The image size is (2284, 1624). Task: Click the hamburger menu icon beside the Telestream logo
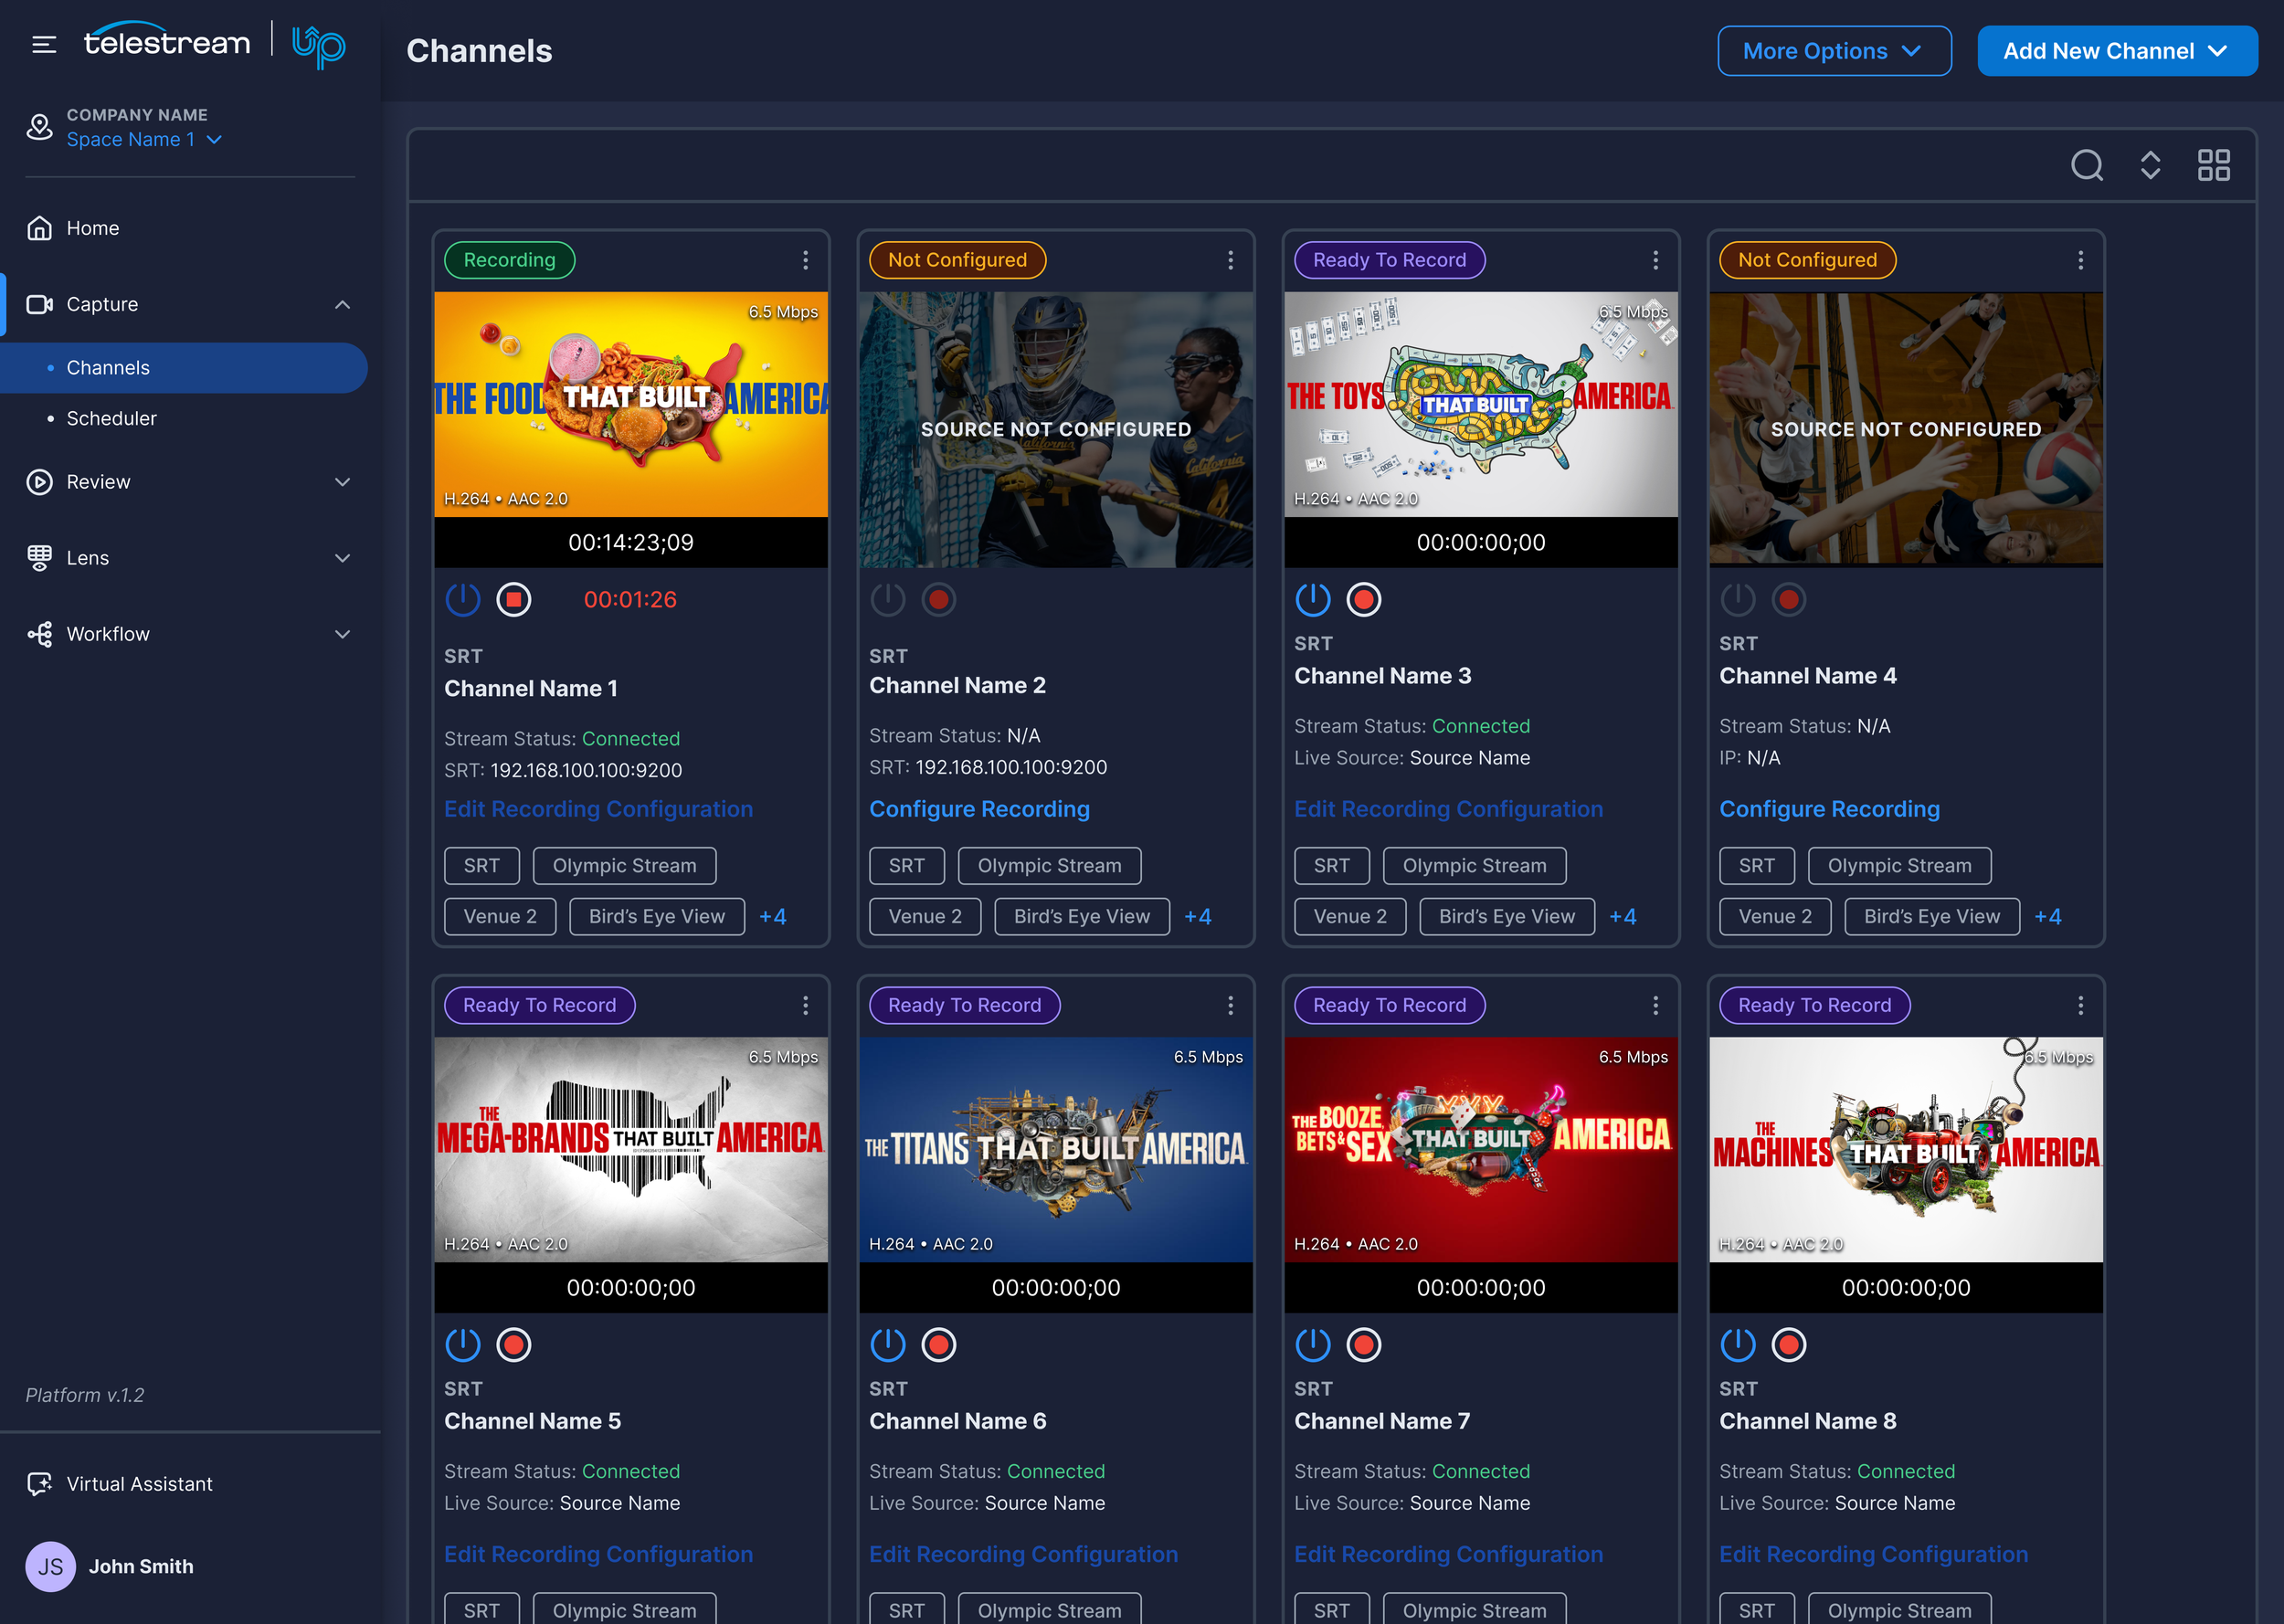[x=44, y=44]
